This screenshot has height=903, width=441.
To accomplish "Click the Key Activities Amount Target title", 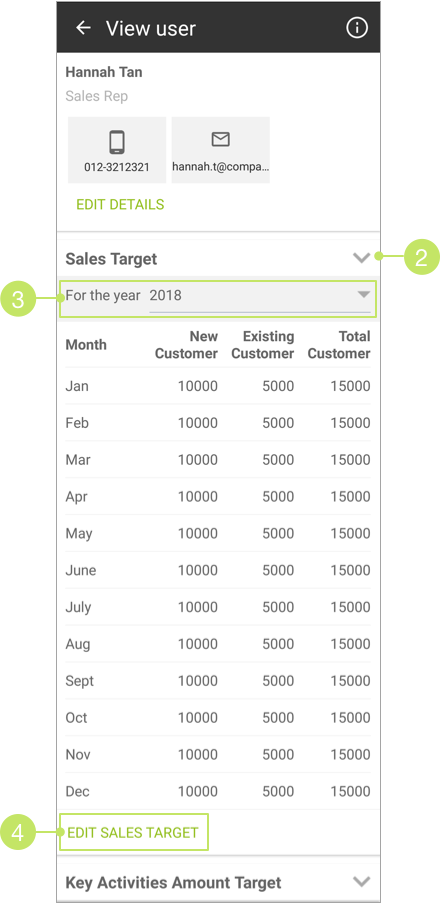I will (x=173, y=882).
